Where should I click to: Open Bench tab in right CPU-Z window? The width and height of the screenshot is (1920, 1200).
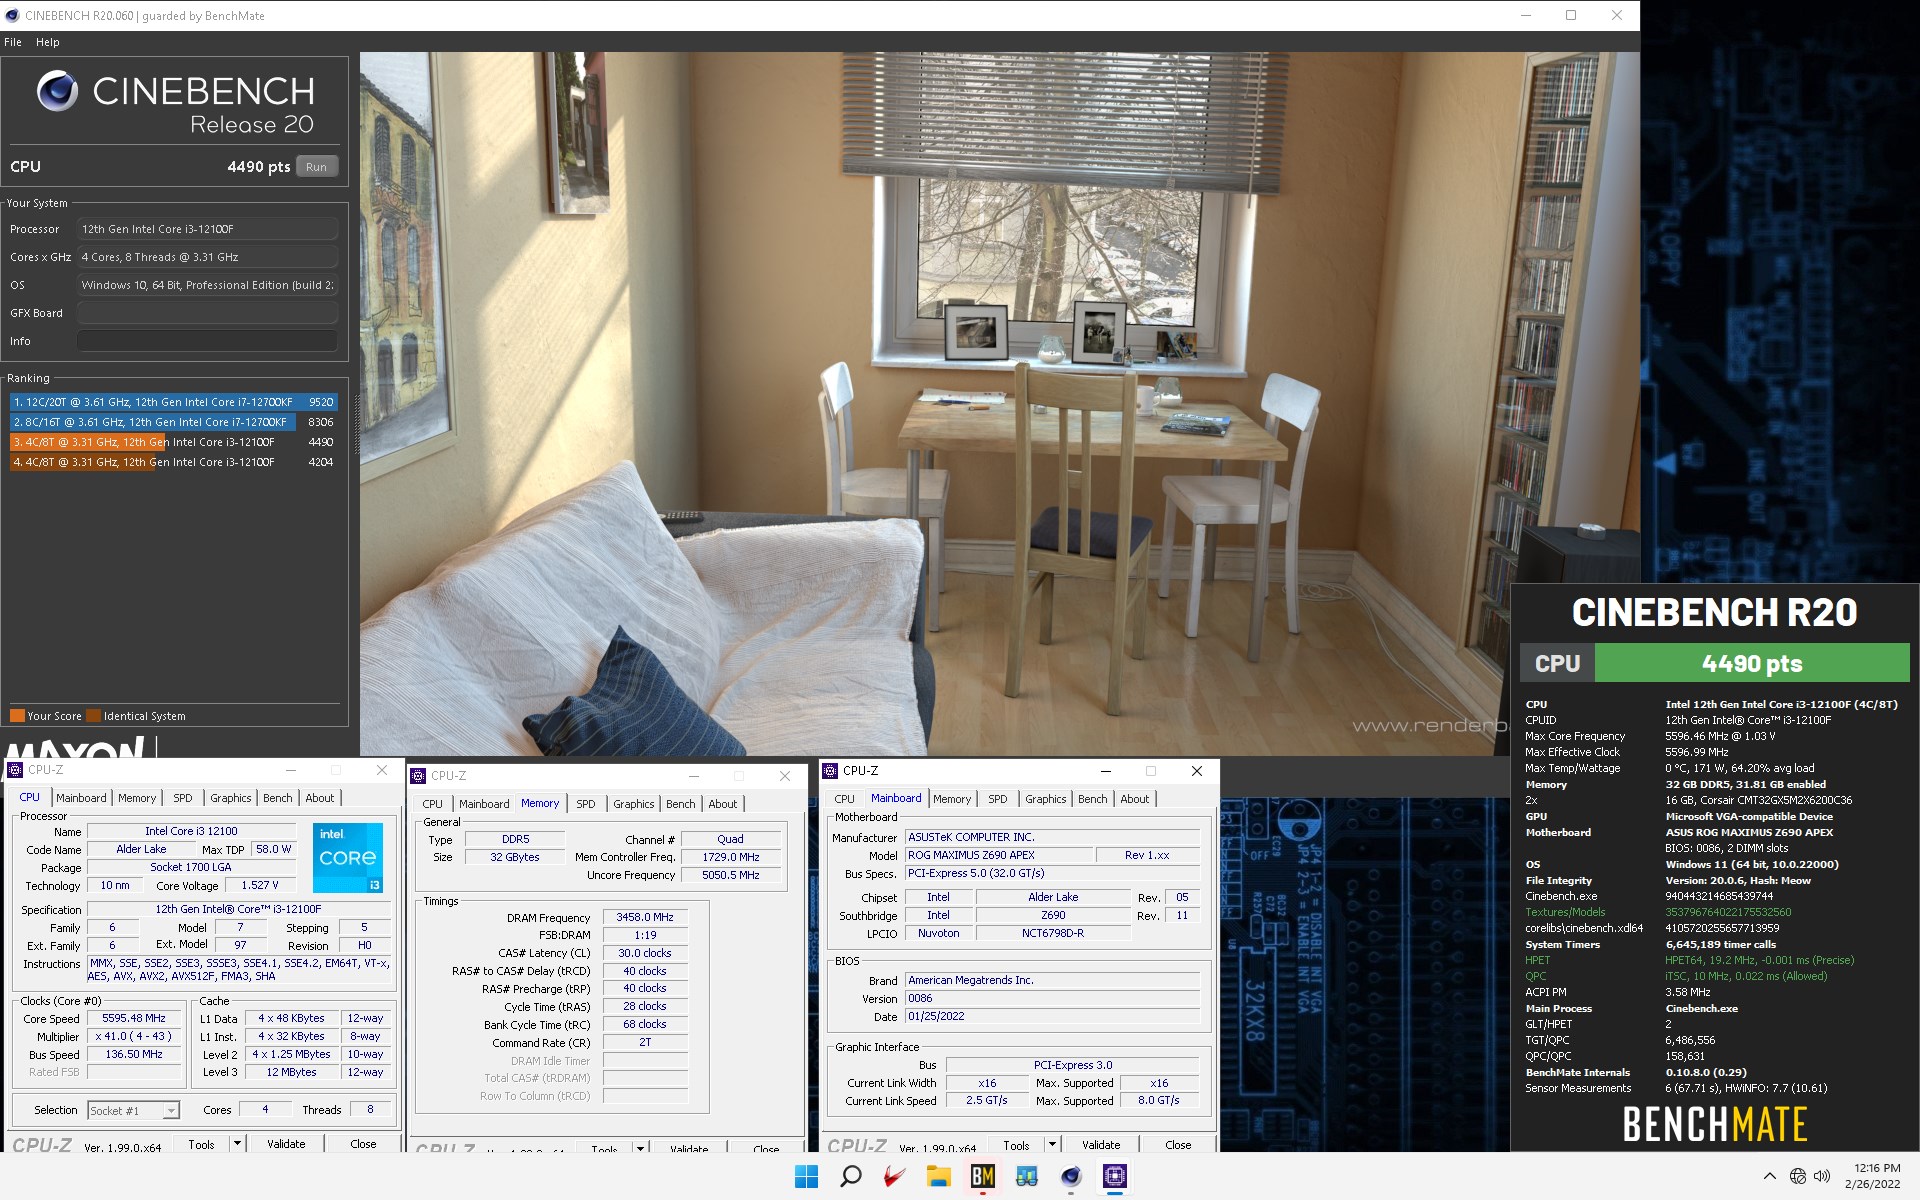[1092, 799]
